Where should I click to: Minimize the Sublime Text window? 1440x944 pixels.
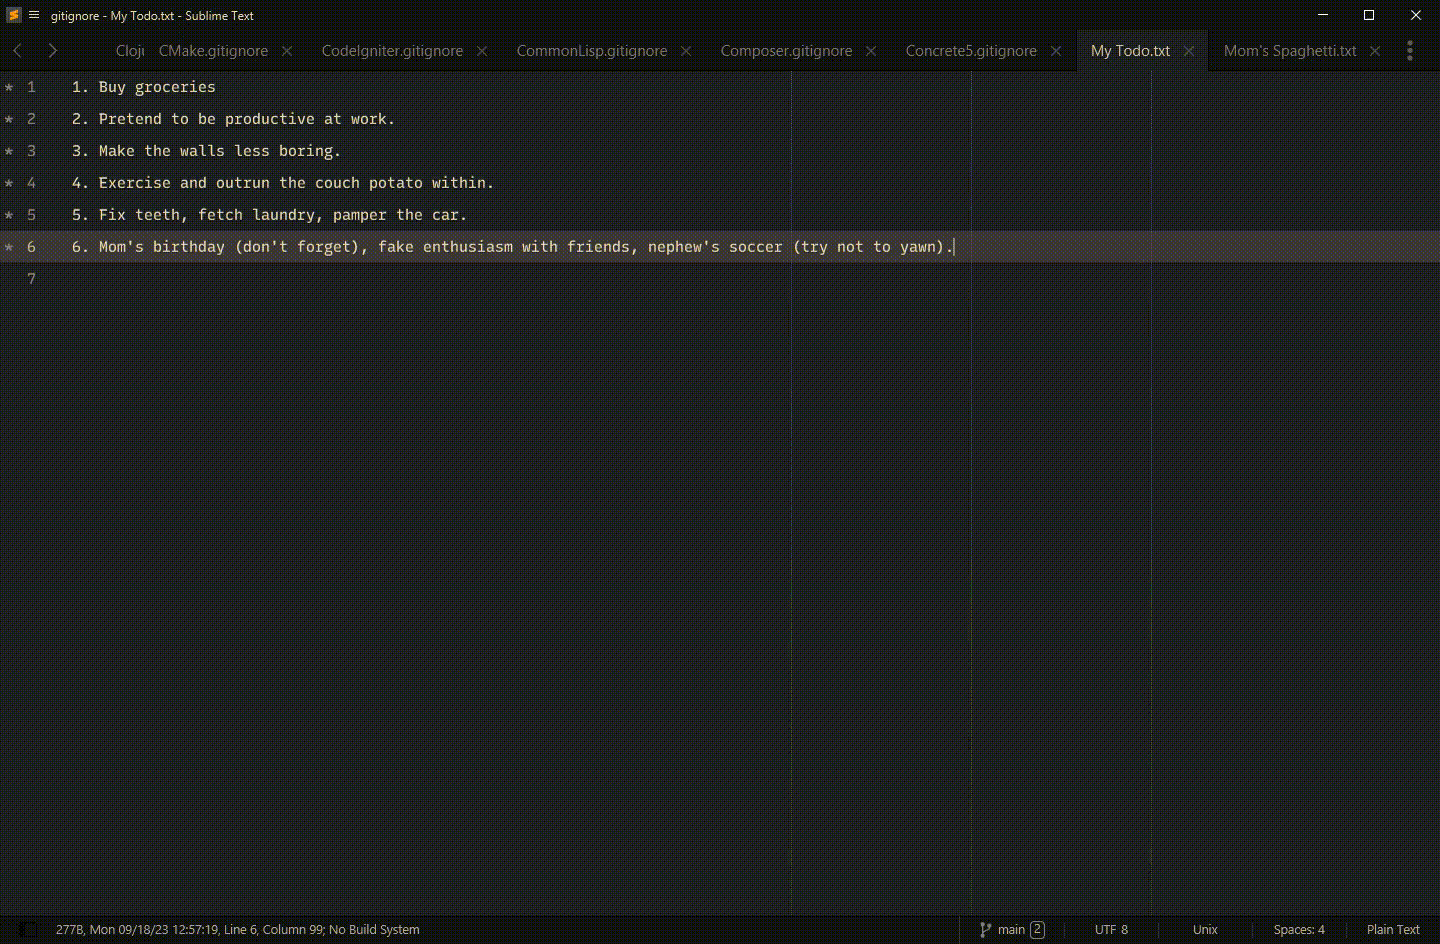[1323, 15]
